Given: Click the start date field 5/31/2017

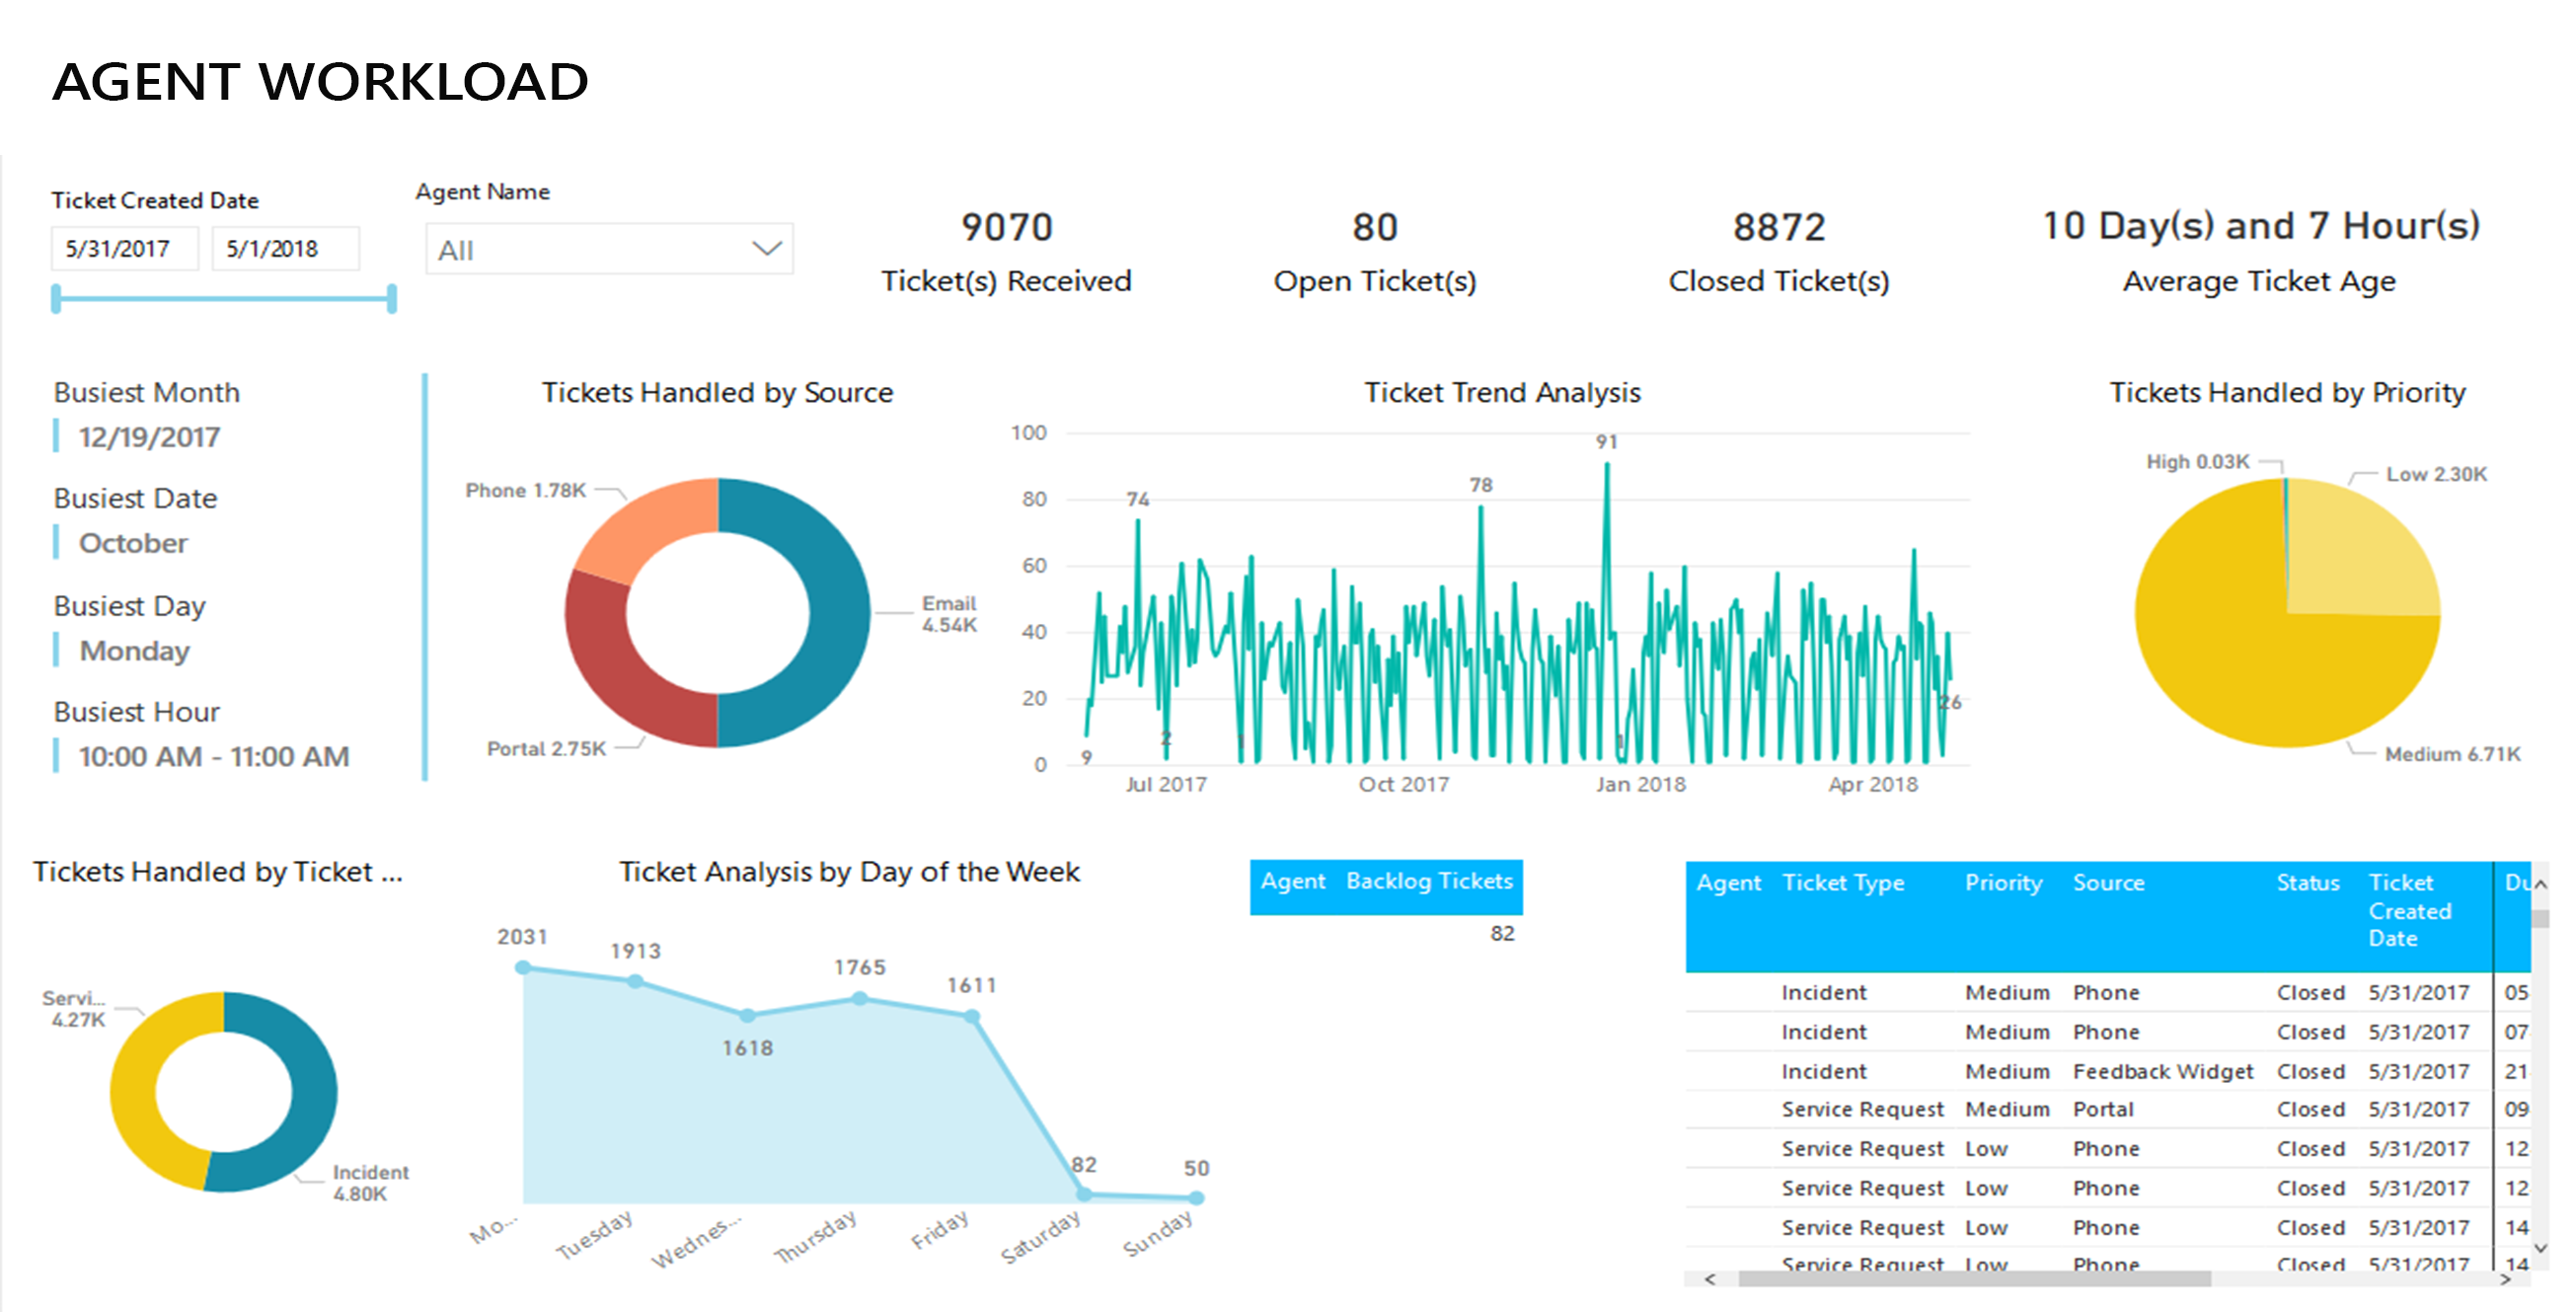Looking at the screenshot, I should point(124,249).
